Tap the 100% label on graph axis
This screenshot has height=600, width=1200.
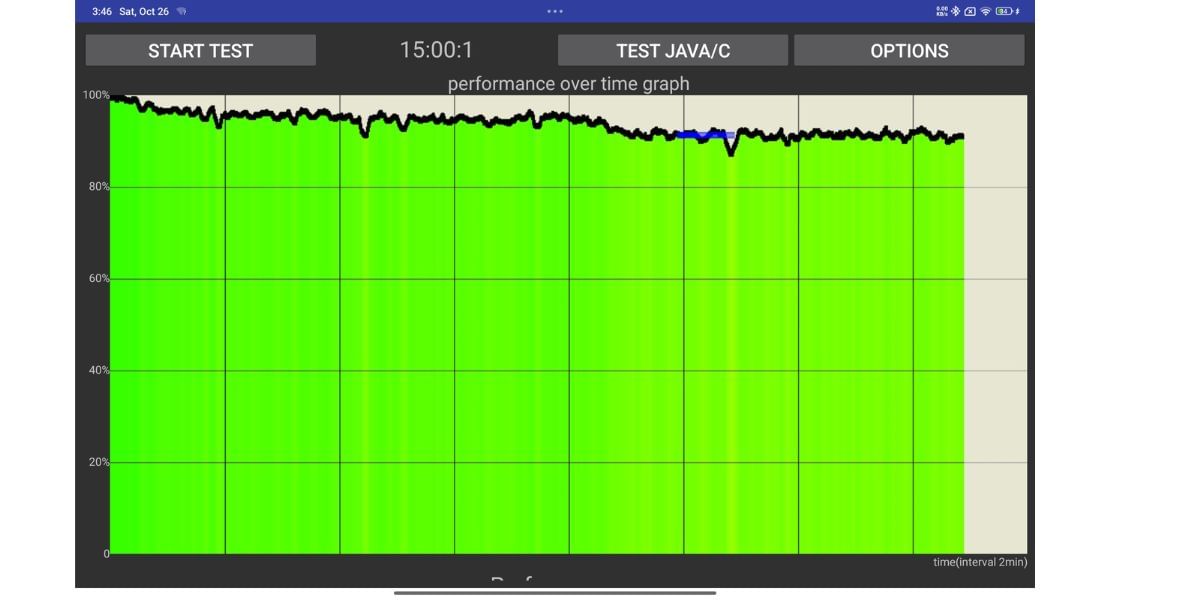(96, 95)
